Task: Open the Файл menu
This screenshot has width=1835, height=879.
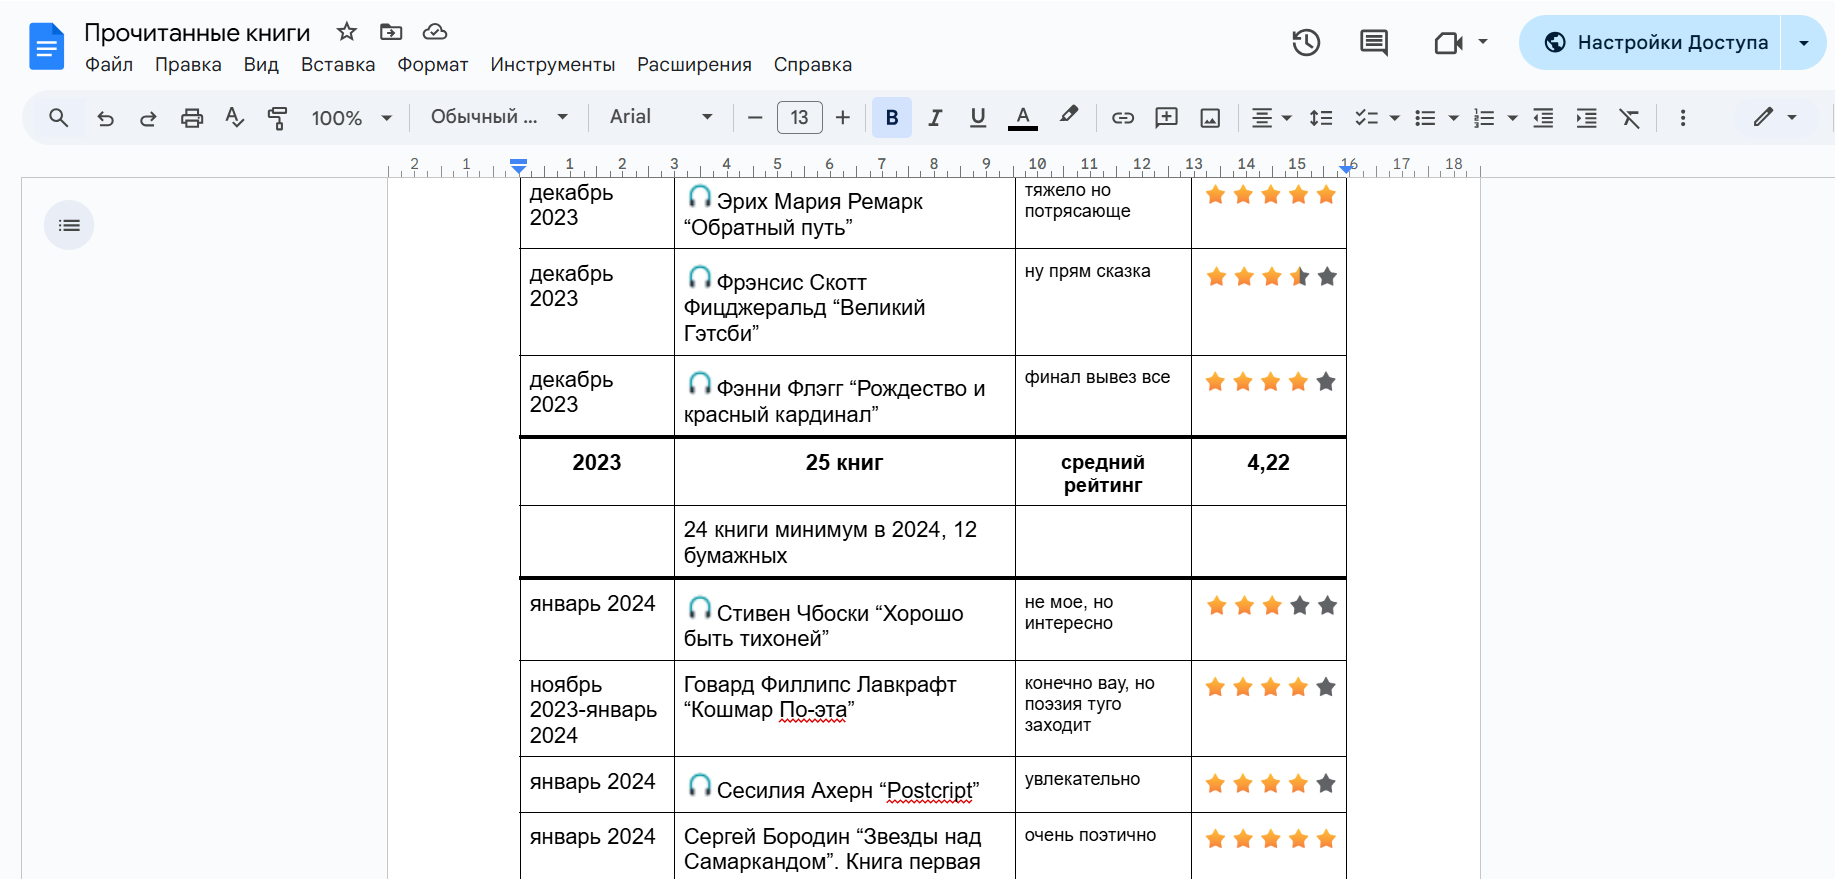Action: pos(109,65)
